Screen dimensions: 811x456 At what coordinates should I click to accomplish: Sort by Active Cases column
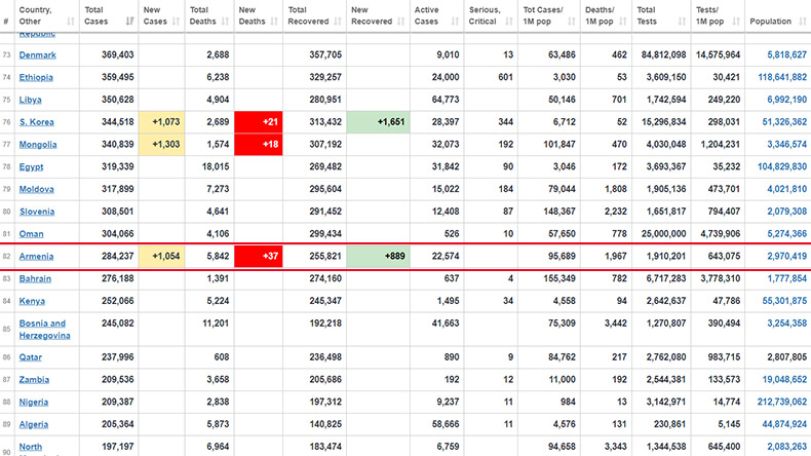click(437, 16)
